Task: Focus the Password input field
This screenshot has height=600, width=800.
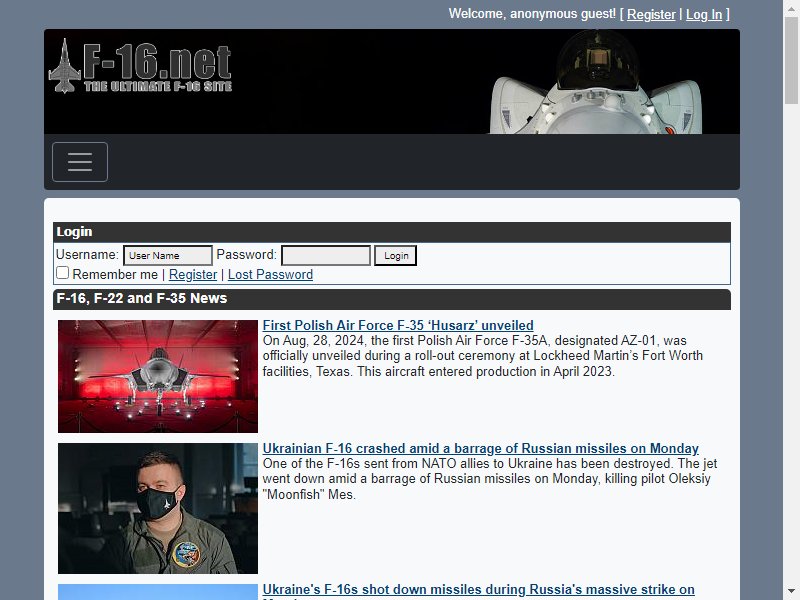Action: (326, 255)
